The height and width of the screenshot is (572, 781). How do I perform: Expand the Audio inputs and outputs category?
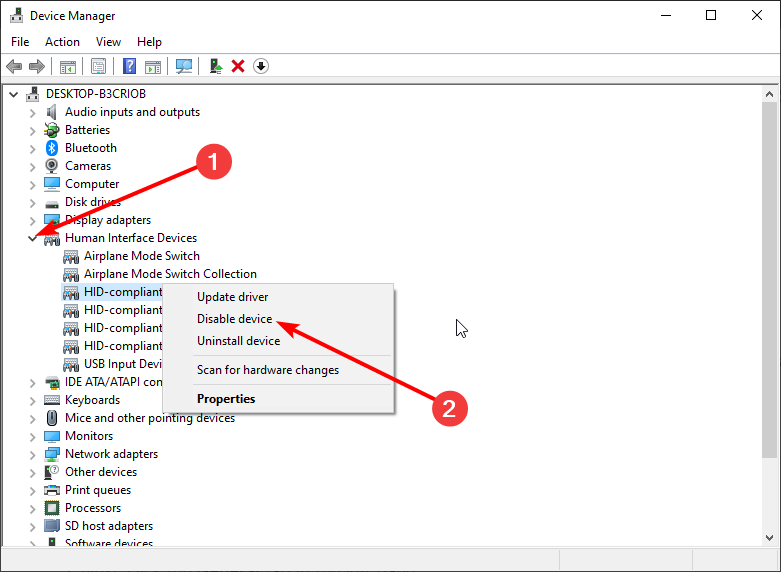[x=32, y=113]
